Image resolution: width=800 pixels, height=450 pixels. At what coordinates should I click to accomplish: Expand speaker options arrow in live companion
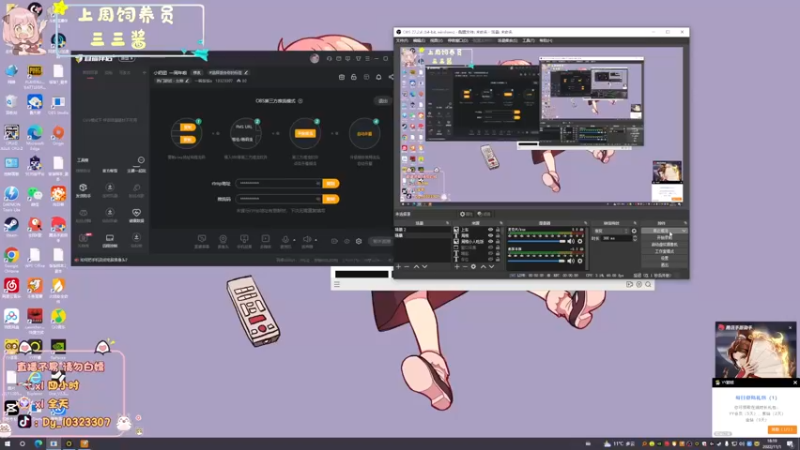(x=316, y=240)
